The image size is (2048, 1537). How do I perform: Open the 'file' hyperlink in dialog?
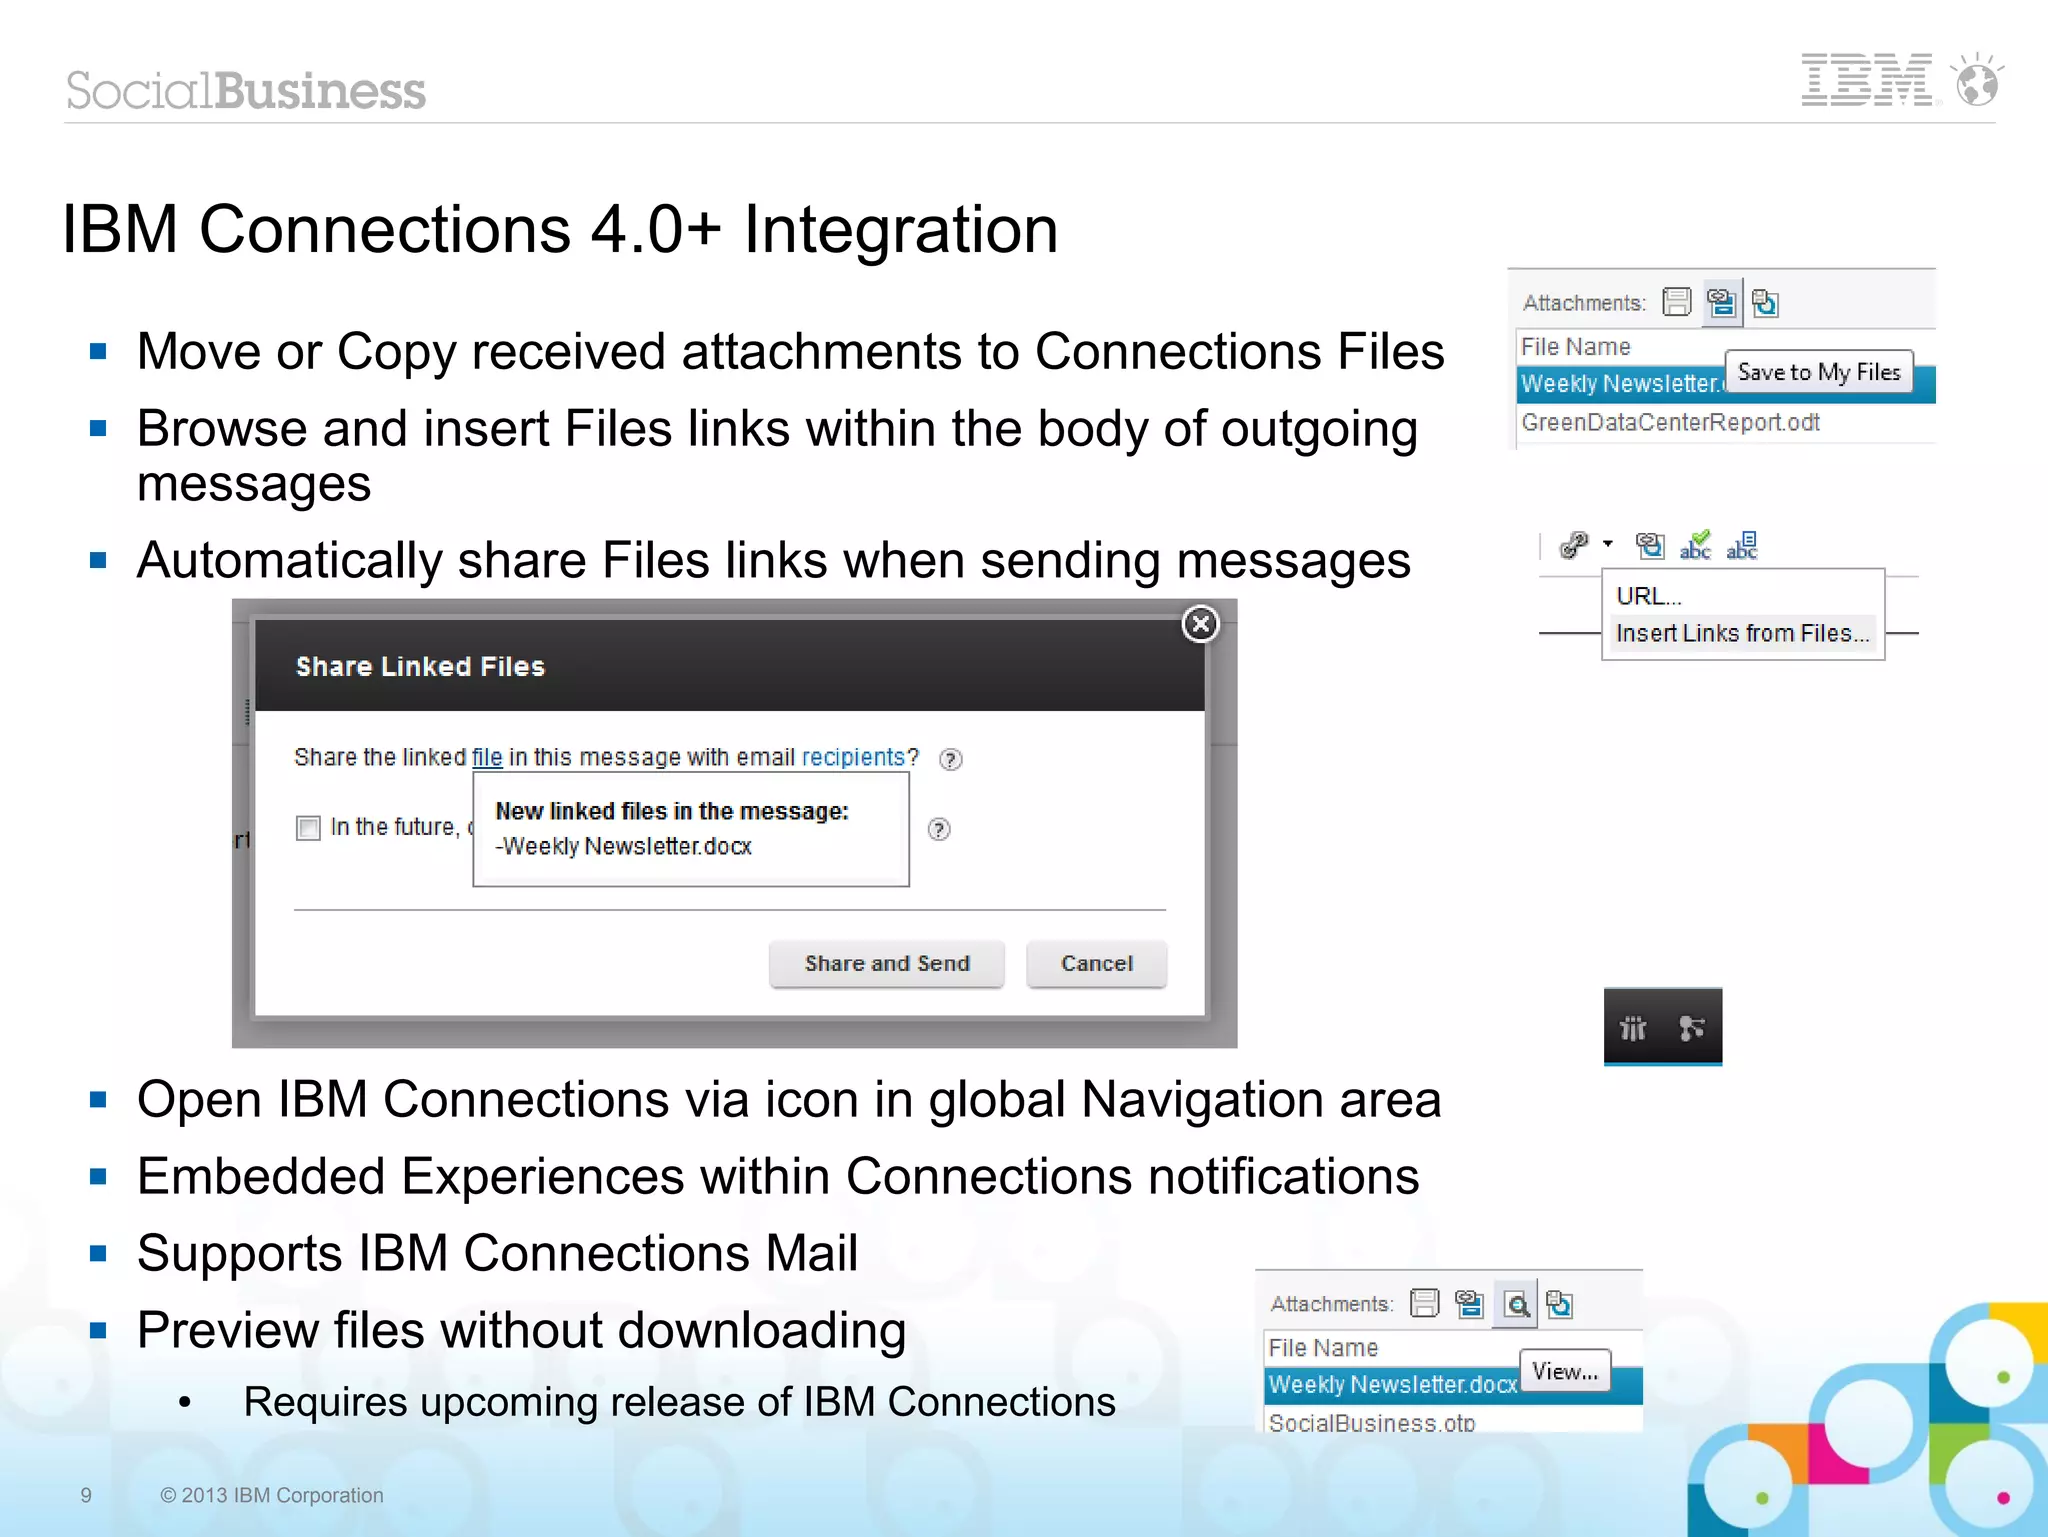[x=487, y=757]
